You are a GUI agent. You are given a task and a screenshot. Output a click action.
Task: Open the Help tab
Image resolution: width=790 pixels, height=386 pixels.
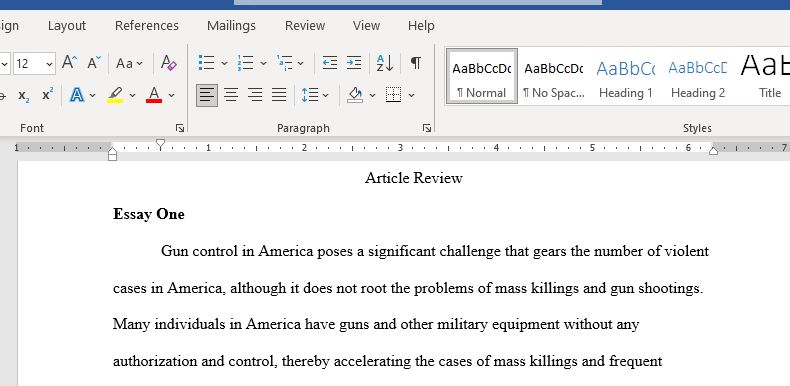pos(421,26)
